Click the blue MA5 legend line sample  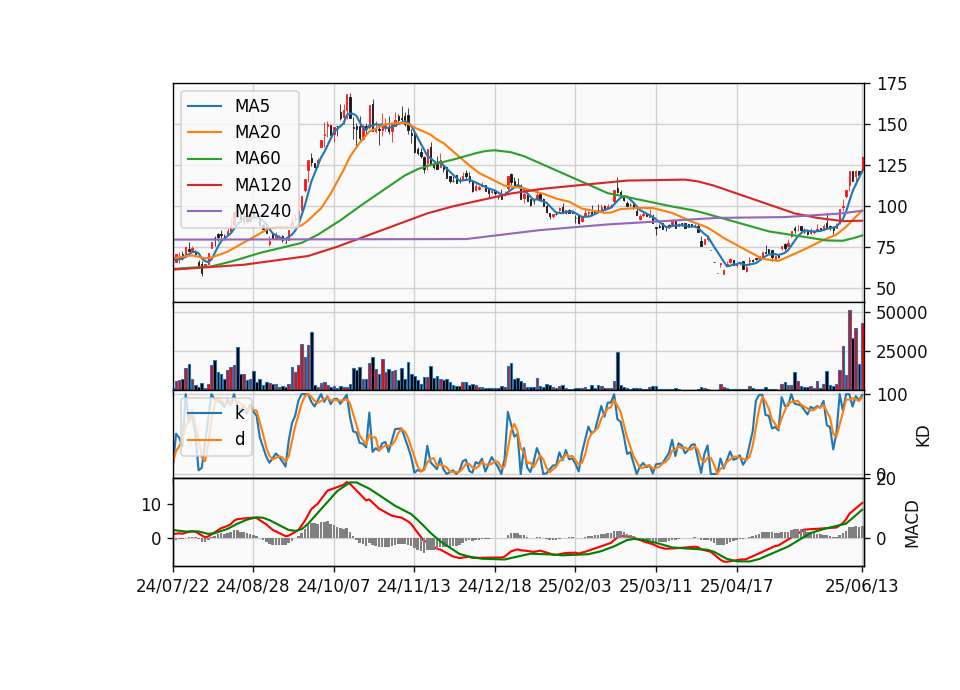pos(204,106)
